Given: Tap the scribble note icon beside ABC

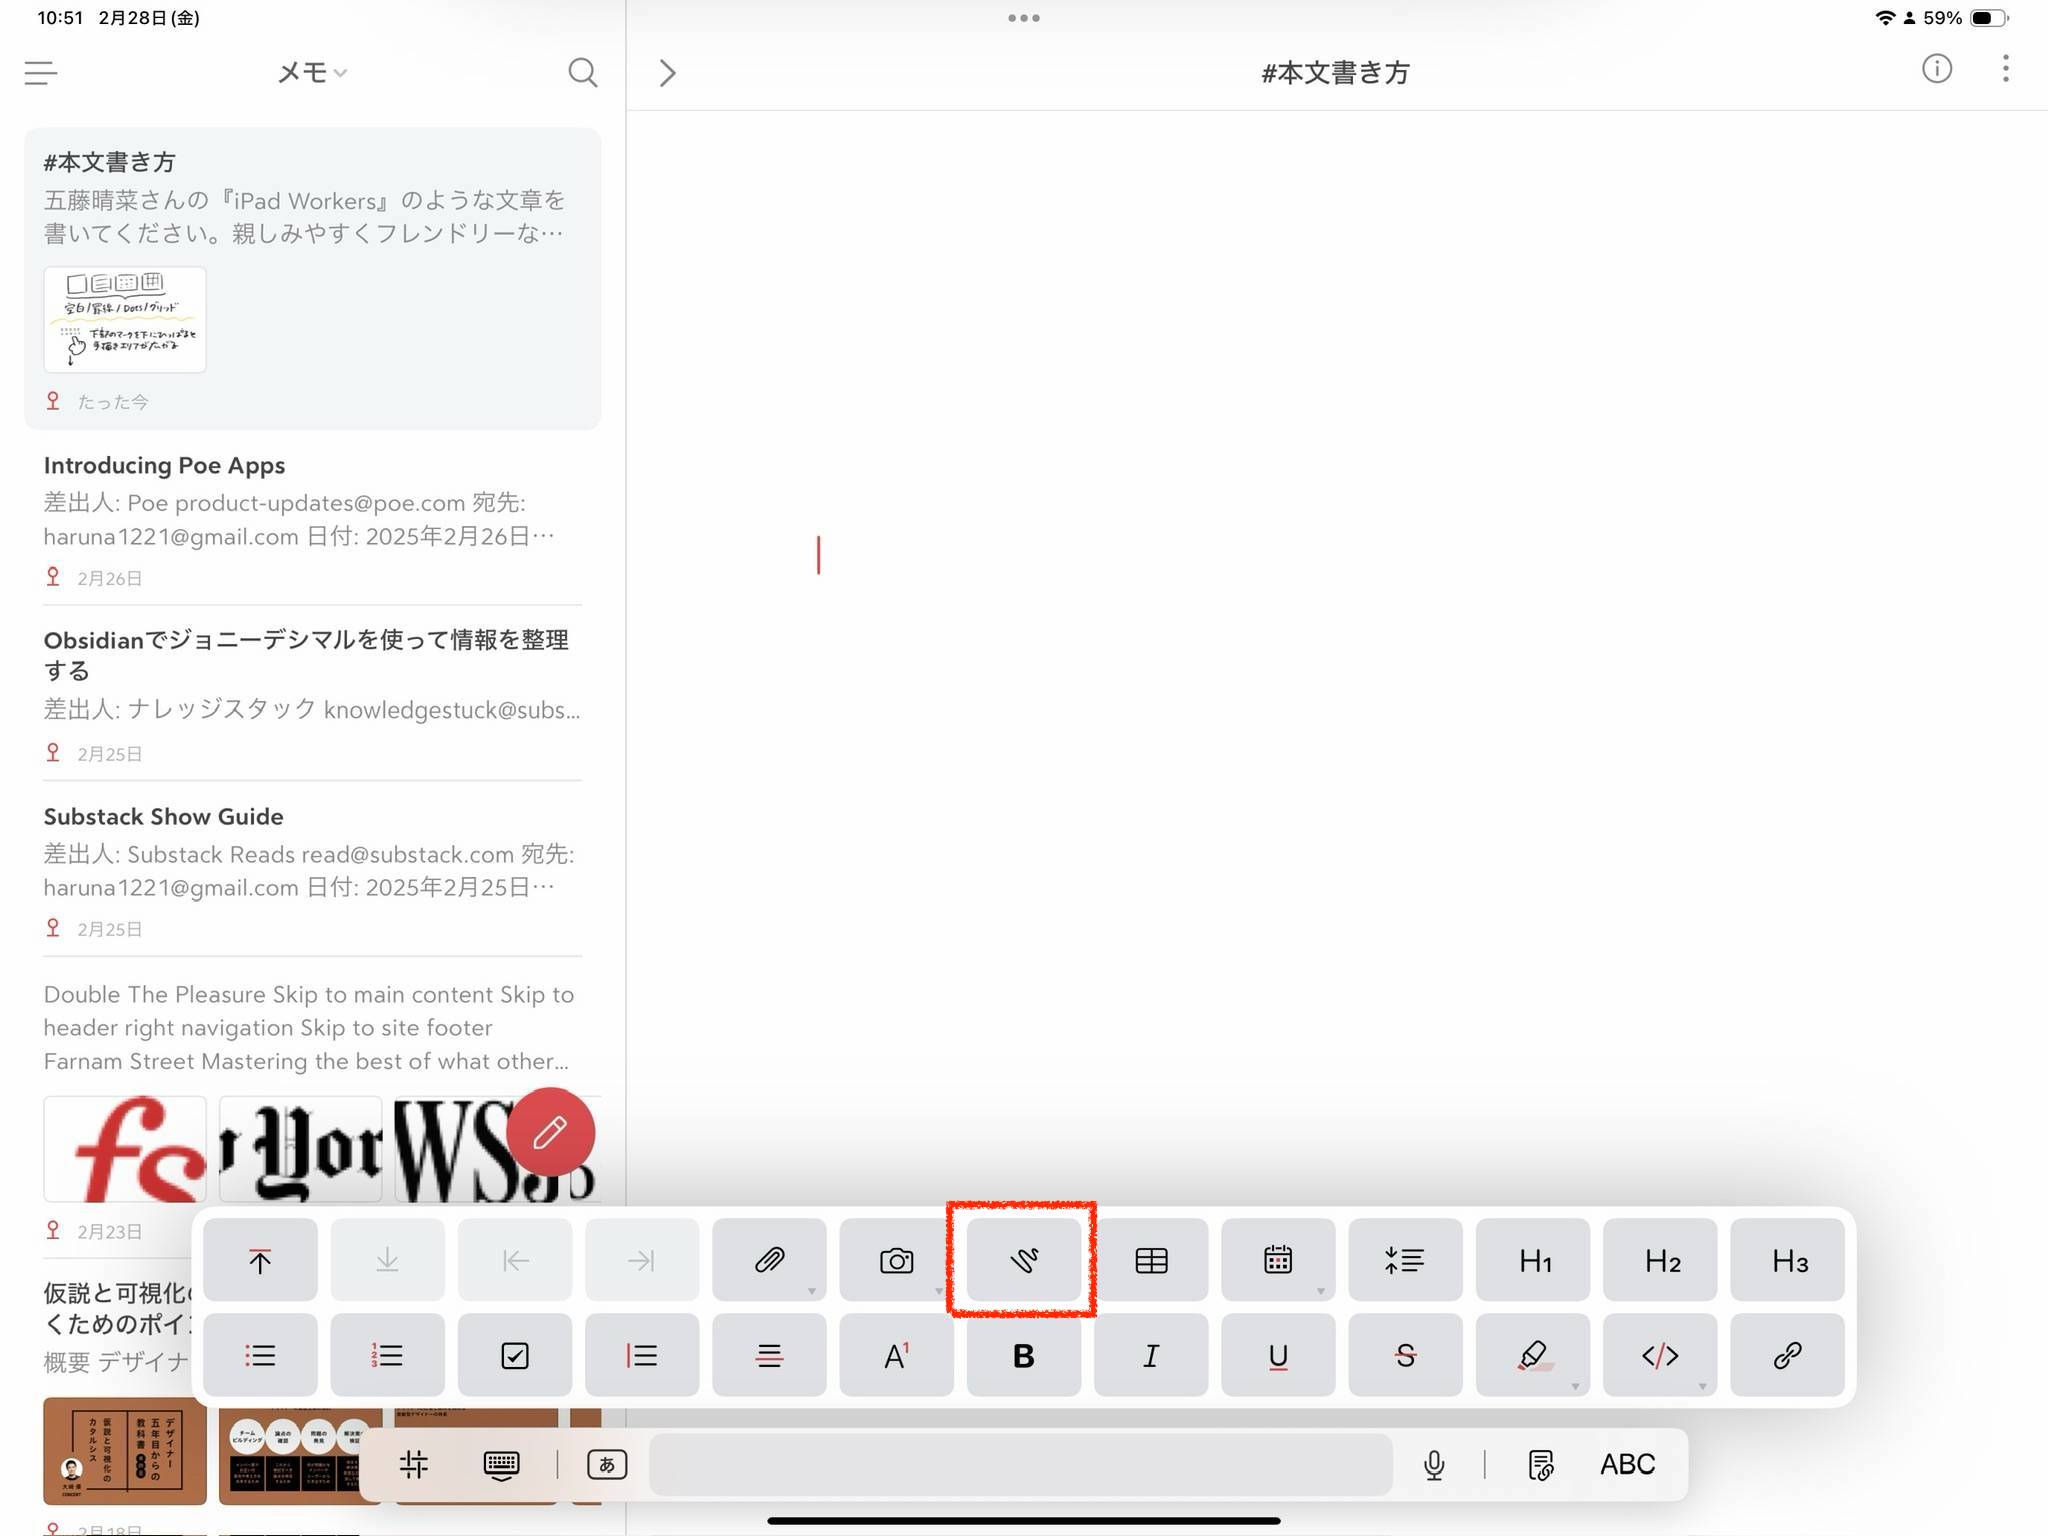Looking at the screenshot, I should [x=1541, y=1465].
